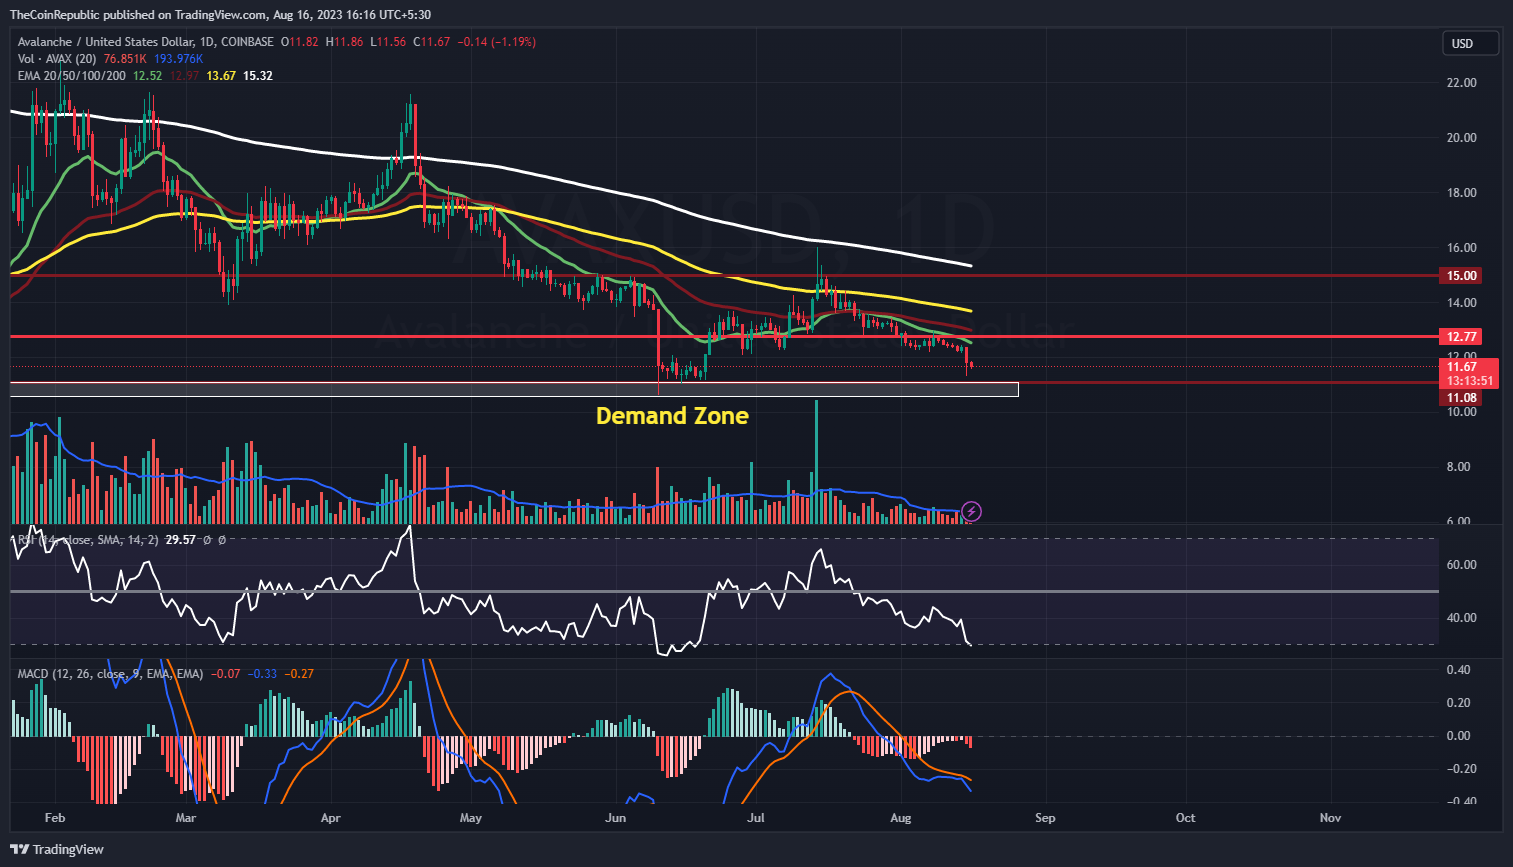Click the Mar label on time axis

tap(186, 818)
